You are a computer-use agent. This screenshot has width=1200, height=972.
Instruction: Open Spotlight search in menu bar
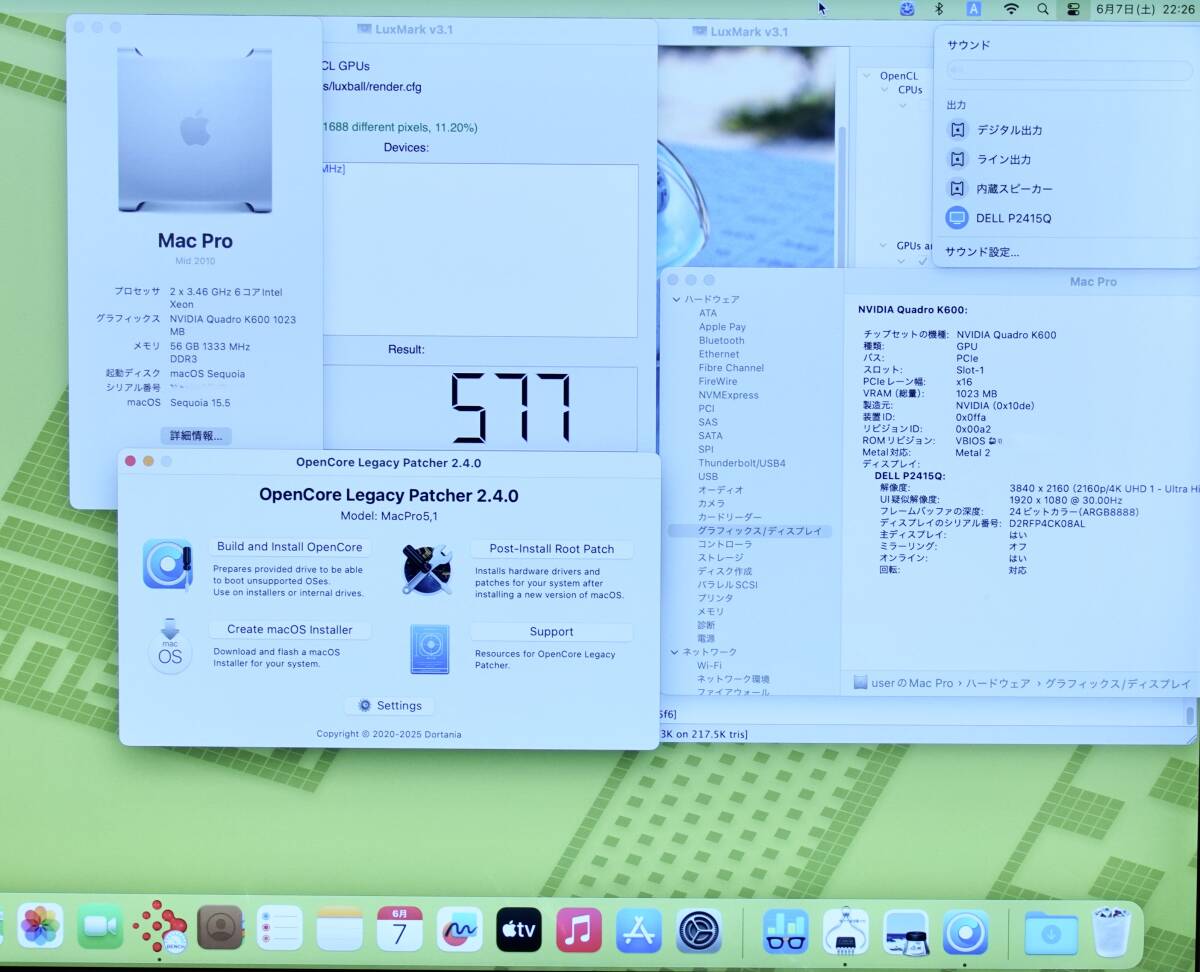click(x=1042, y=9)
